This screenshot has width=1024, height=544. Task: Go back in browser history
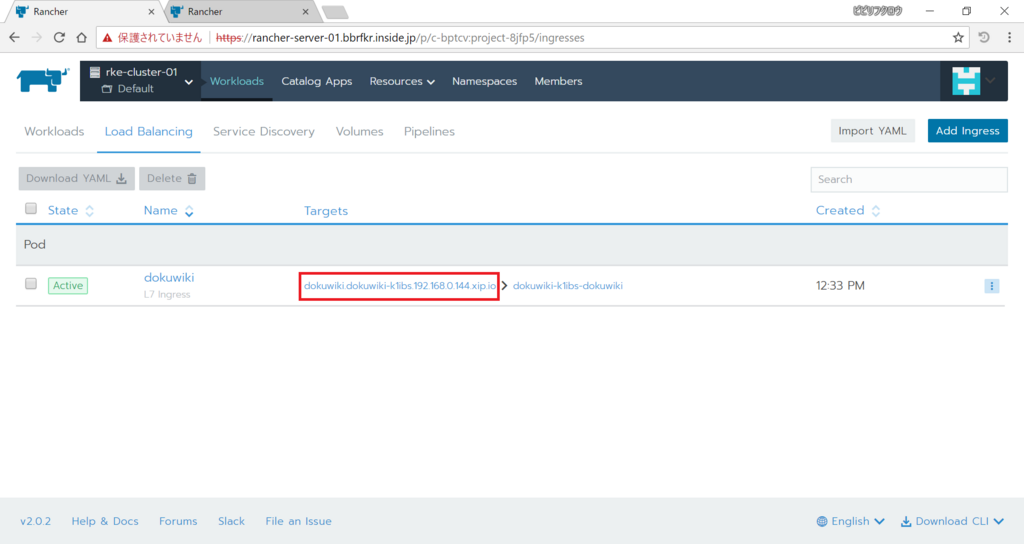pyautogui.click(x=14, y=38)
